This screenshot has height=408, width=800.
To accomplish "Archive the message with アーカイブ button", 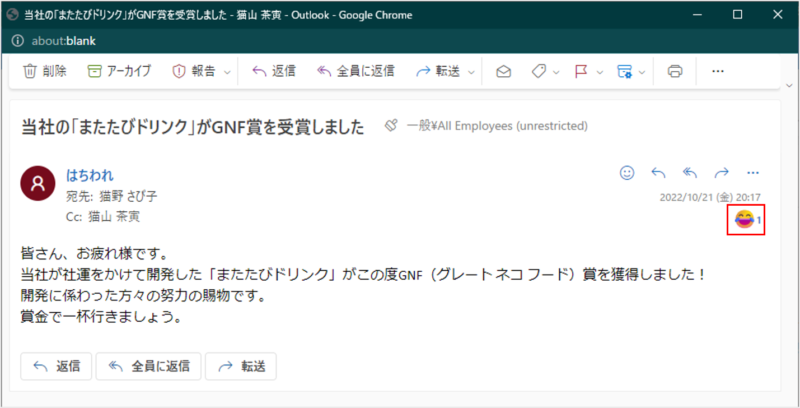I will (119, 71).
